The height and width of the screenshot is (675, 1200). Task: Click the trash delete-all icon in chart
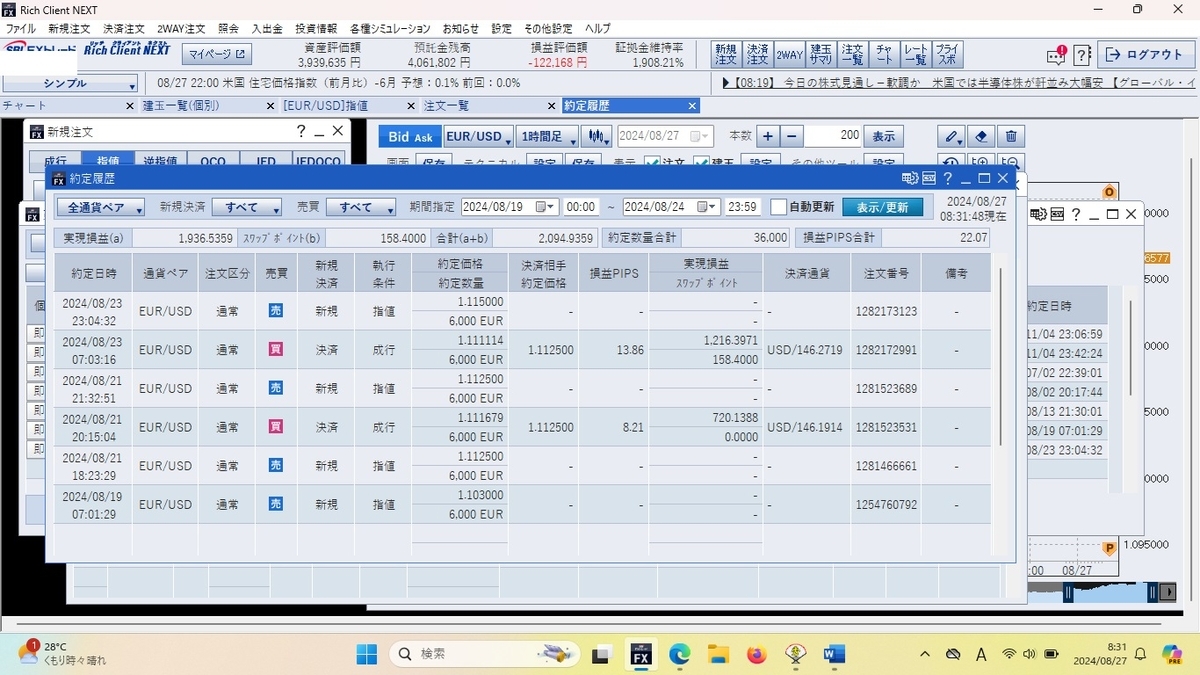tap(1011, 136)
